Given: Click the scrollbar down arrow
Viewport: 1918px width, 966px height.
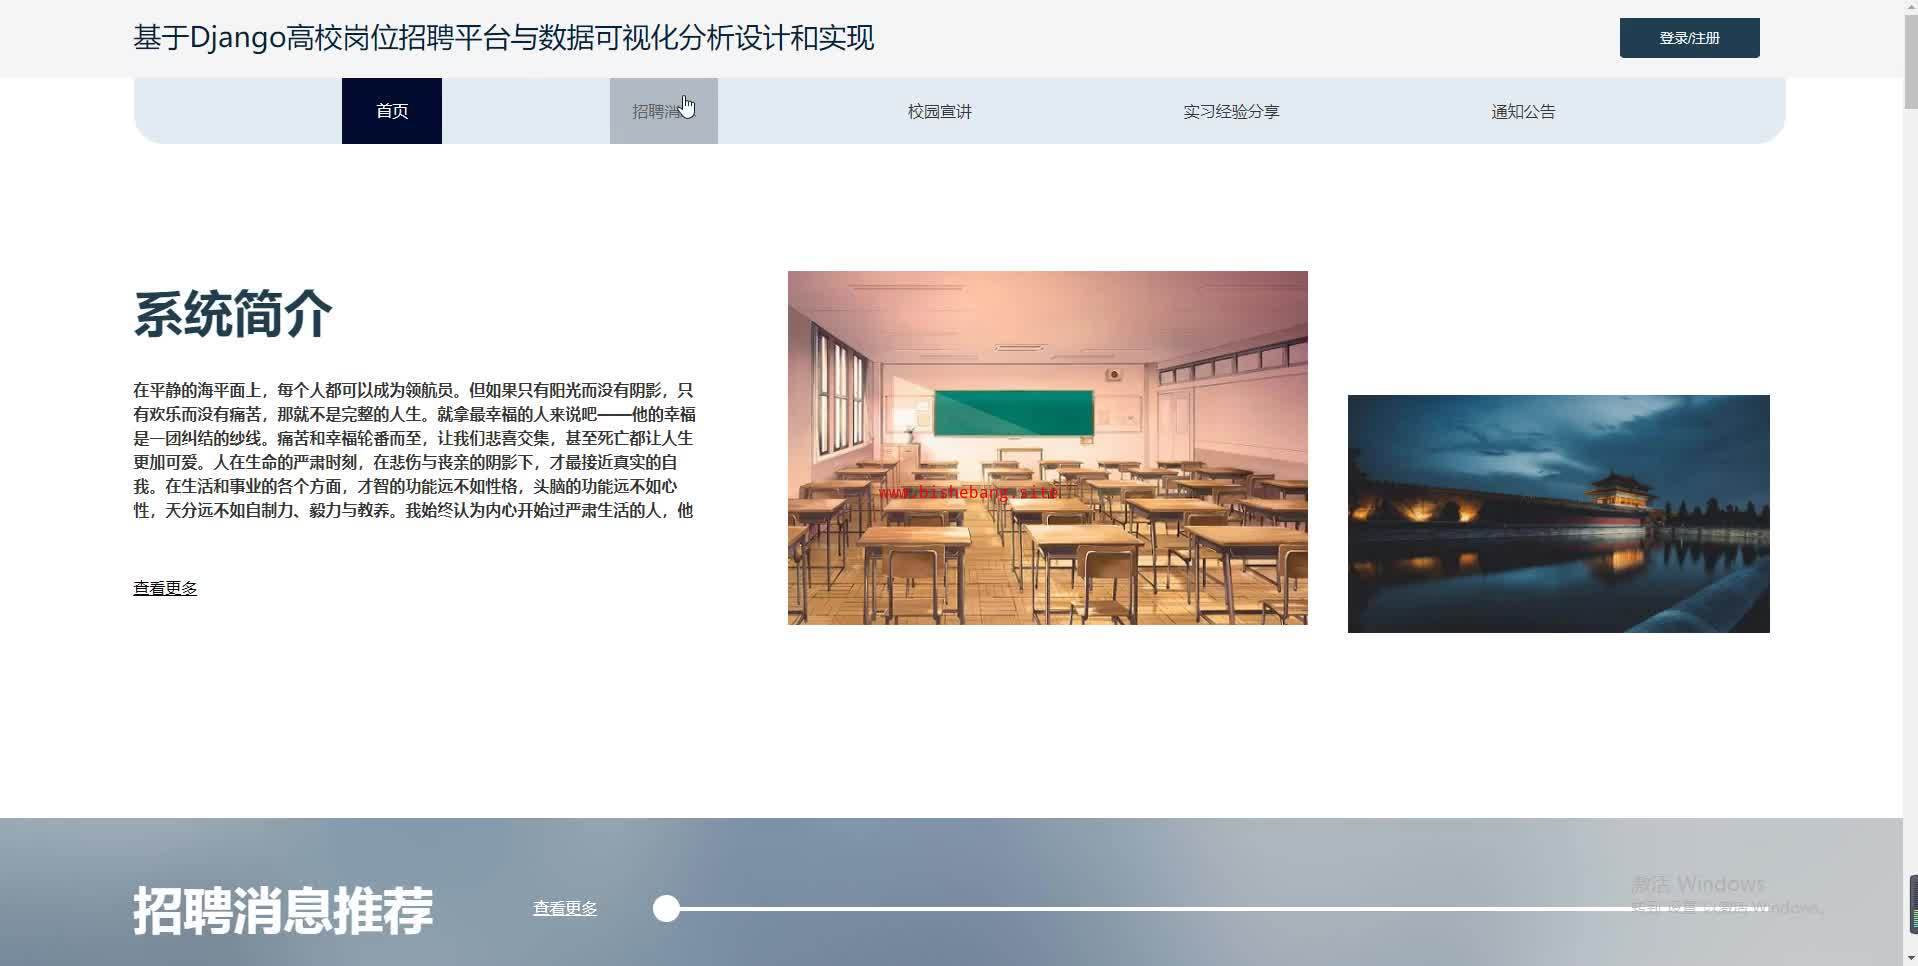Looking at the screenshot, I should pos(1910,957).
